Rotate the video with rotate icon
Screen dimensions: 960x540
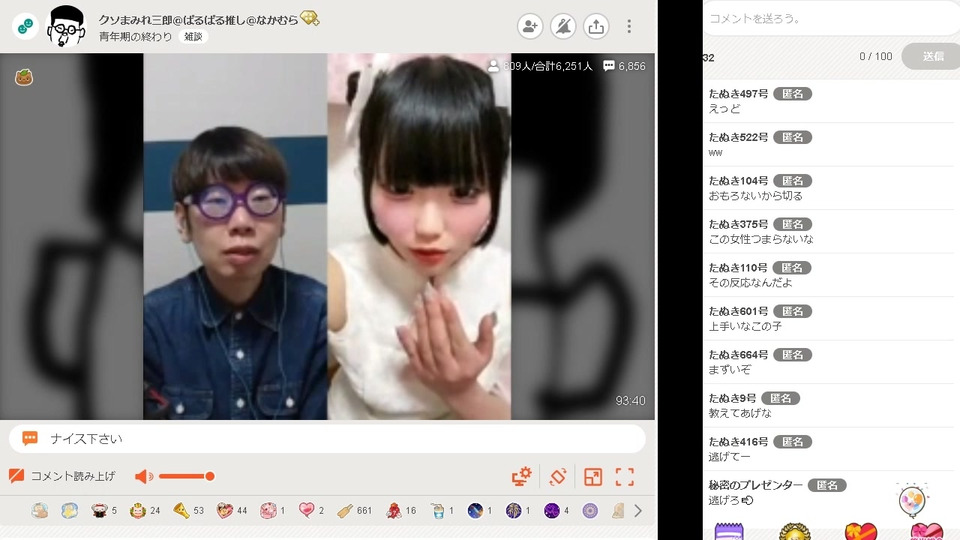tap(557, 476)
